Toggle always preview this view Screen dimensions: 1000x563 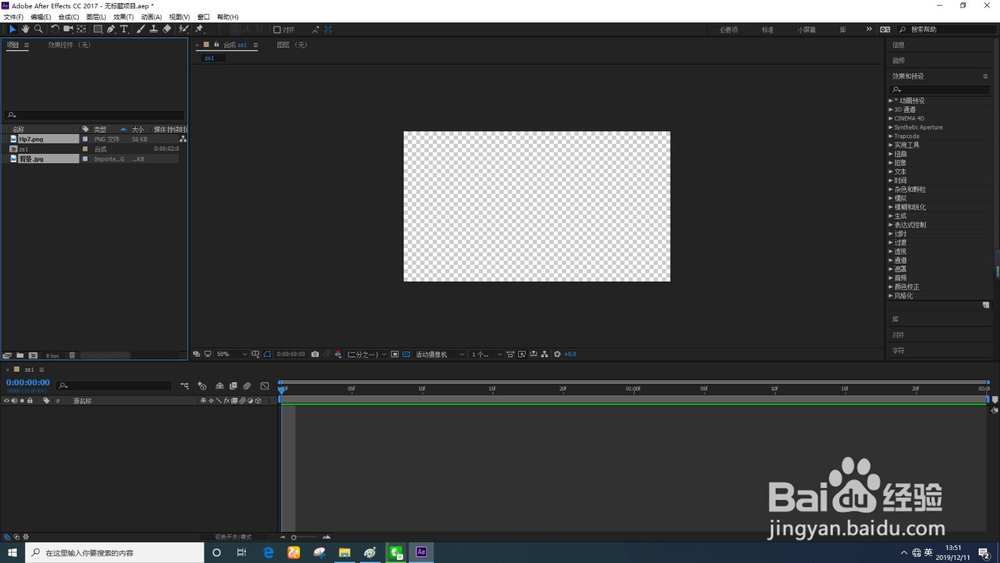pyautogui.click(x=196, y=355)
